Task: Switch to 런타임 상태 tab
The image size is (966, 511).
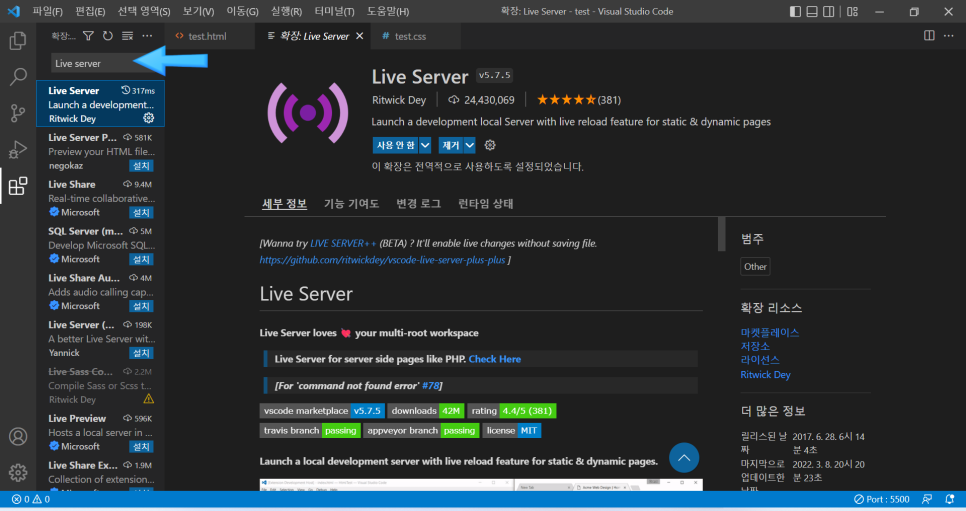Action: tap(485, 204)
